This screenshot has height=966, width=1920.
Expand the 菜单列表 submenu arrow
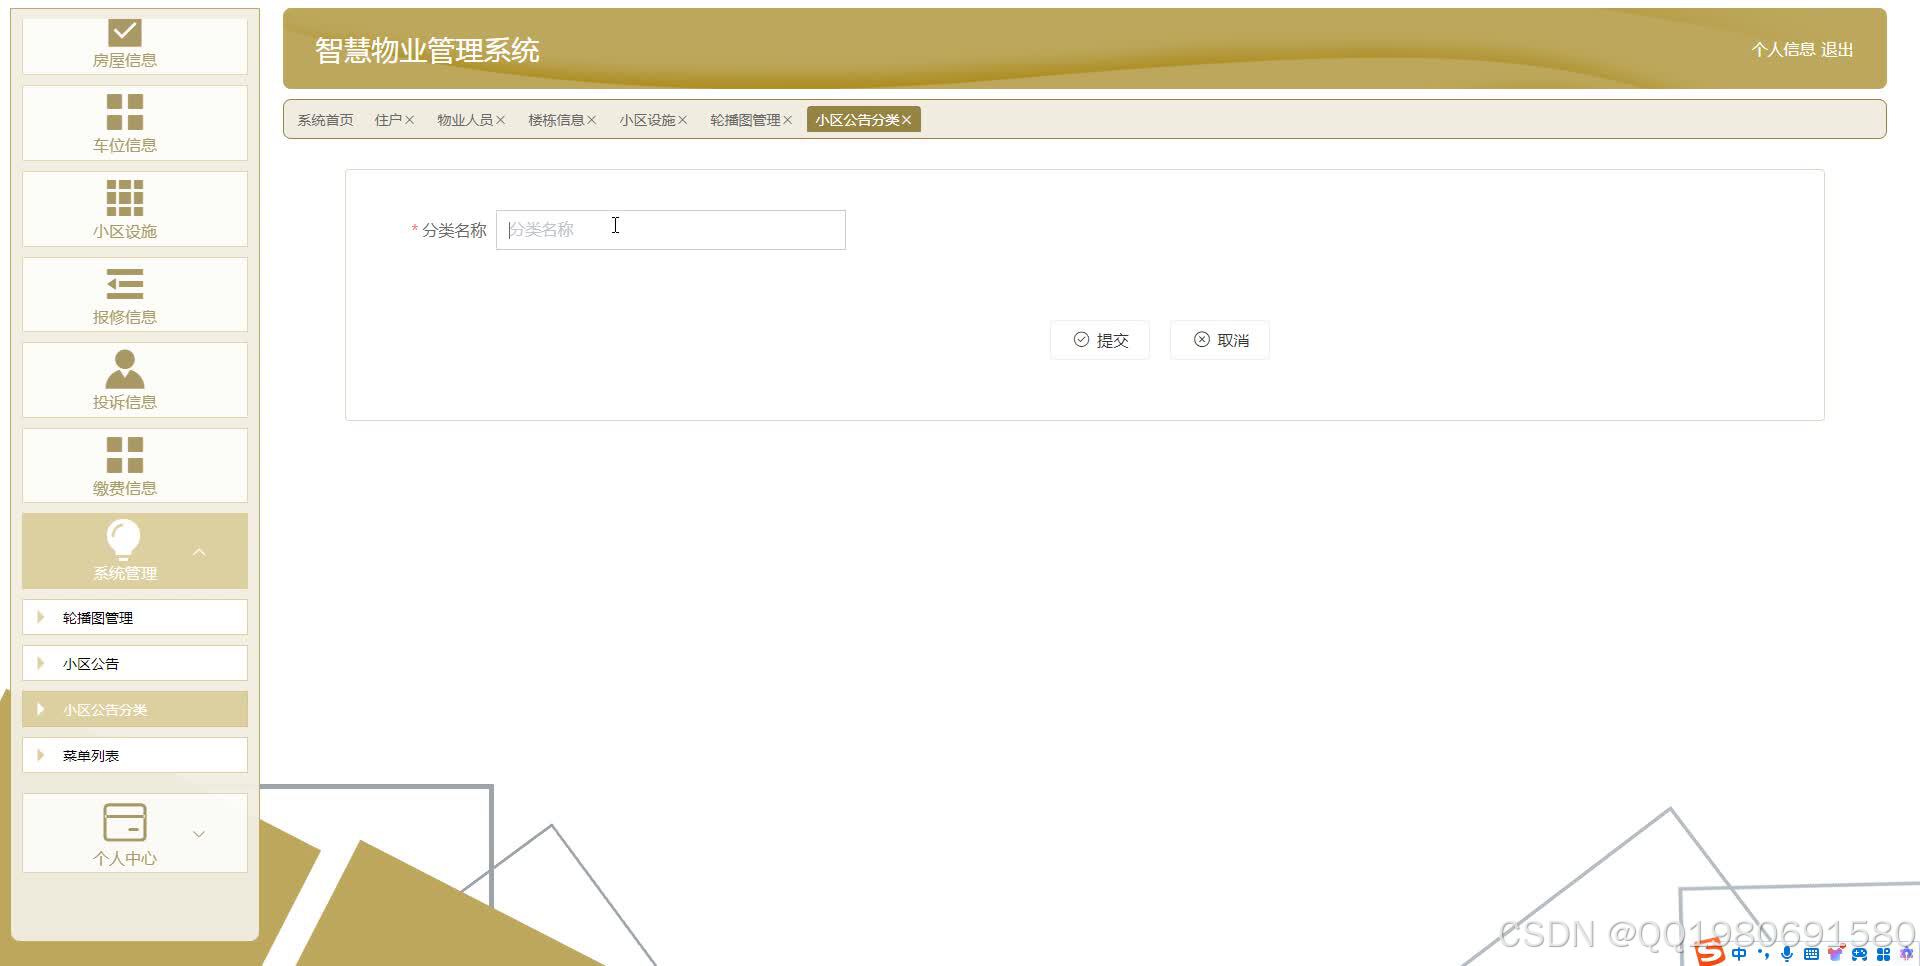[41, 754]
